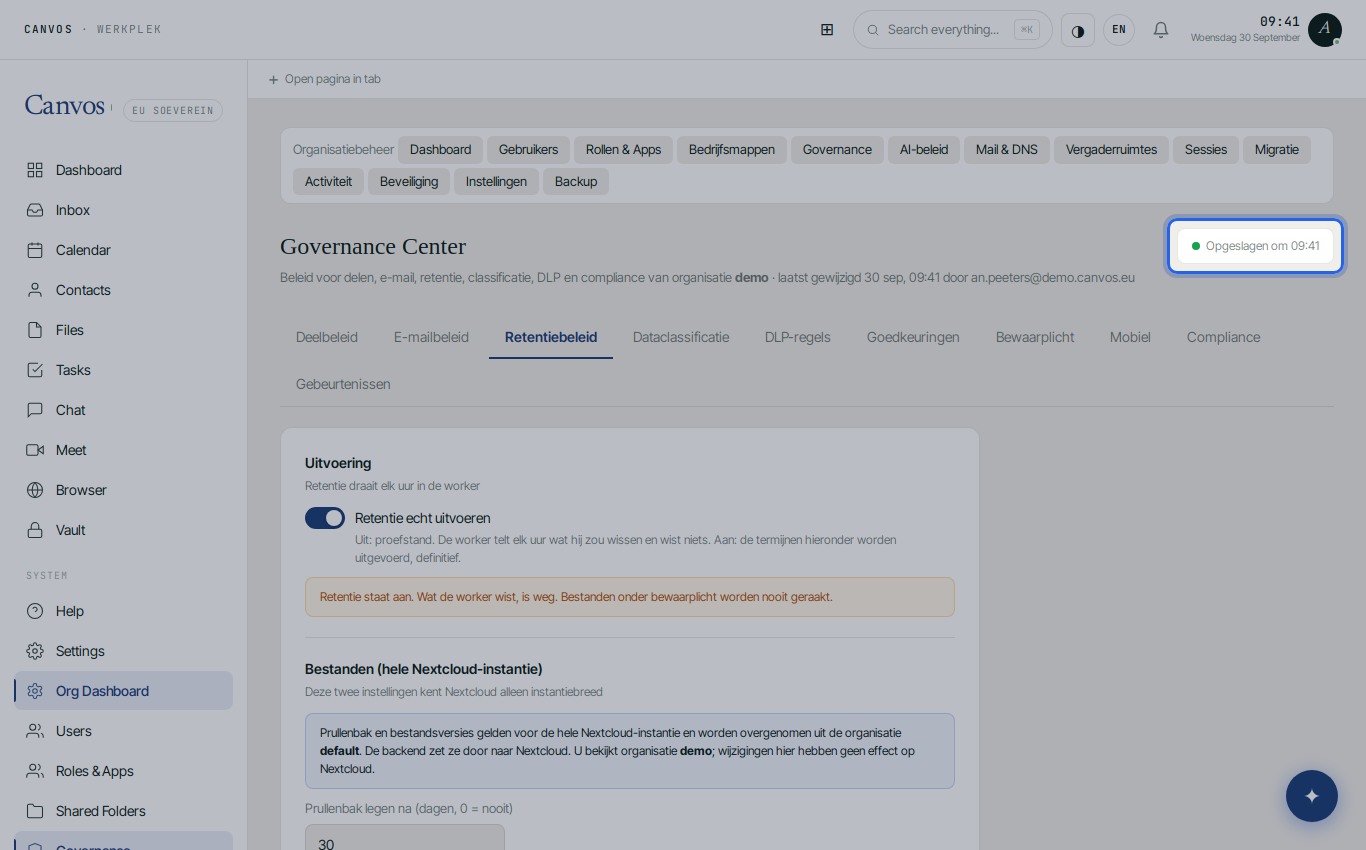Open Browser globe icon in sidebar
Viewport: 1366px width, 850px height.
[x=35, y=490]
